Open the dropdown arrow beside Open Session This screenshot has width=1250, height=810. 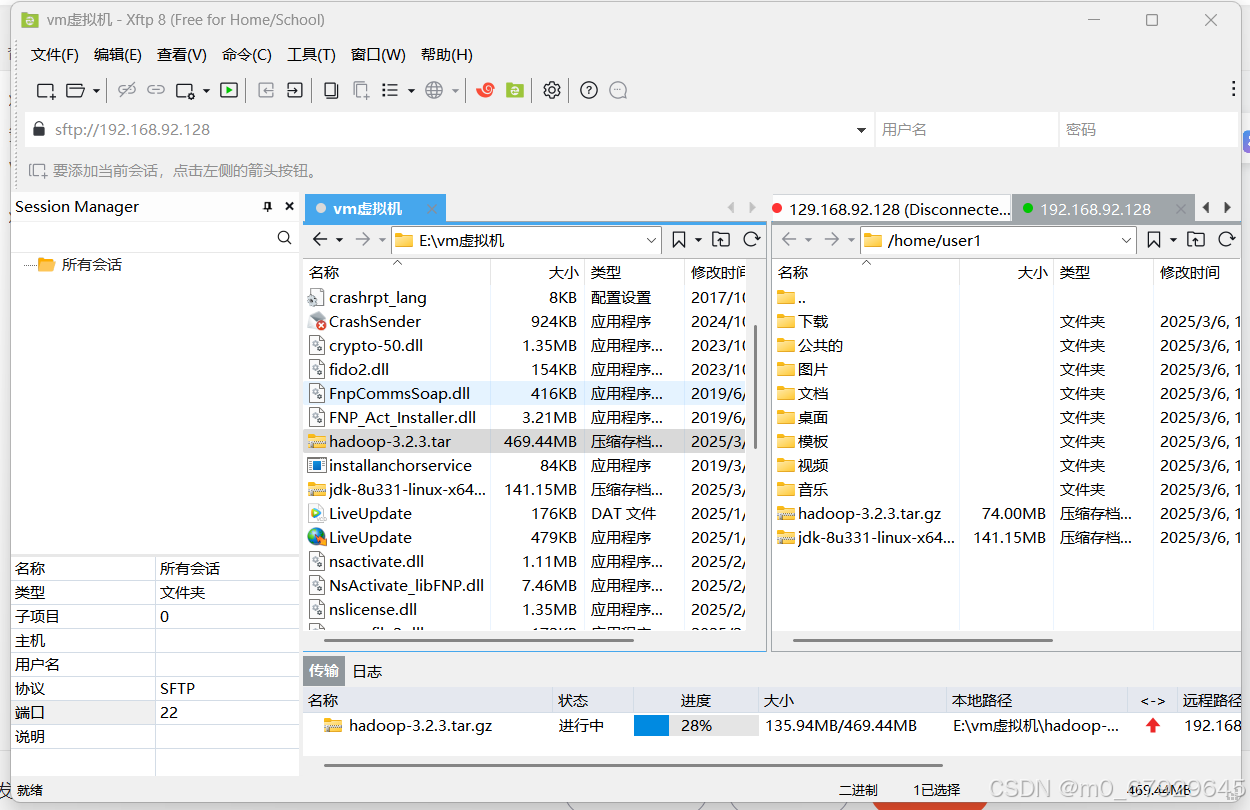coord(96,91)
